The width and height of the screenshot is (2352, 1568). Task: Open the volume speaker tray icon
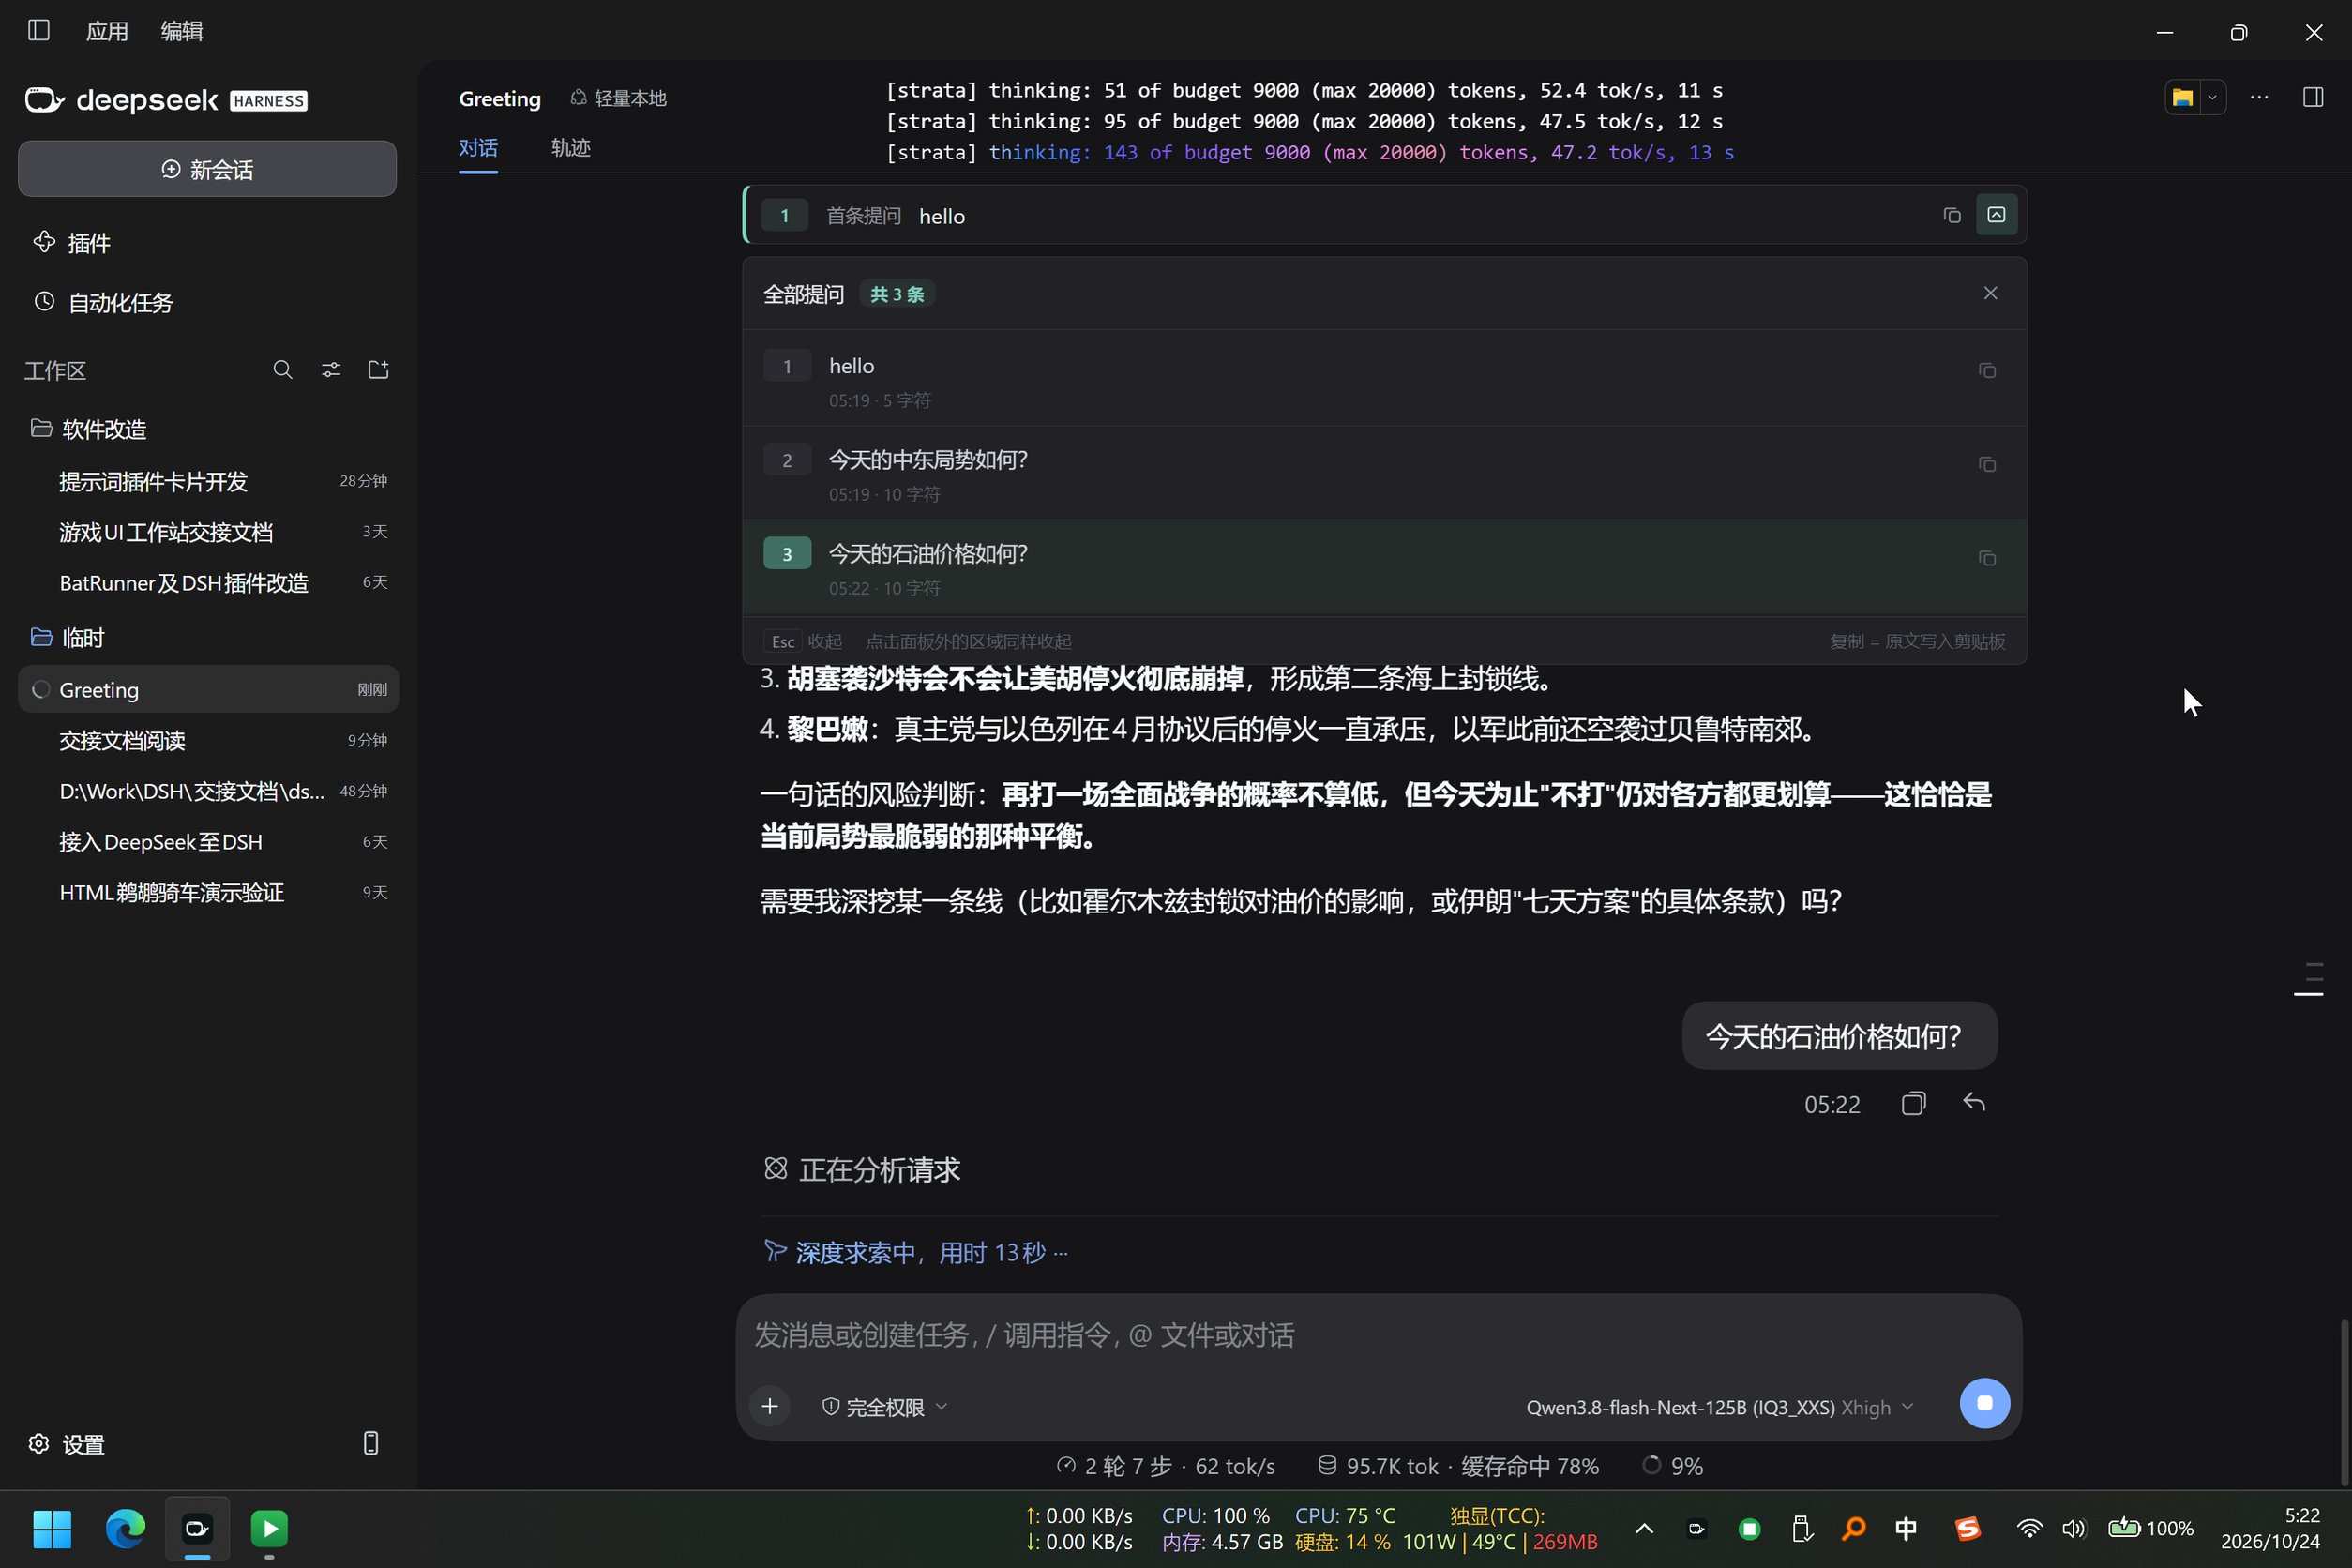[2074, 1528]
